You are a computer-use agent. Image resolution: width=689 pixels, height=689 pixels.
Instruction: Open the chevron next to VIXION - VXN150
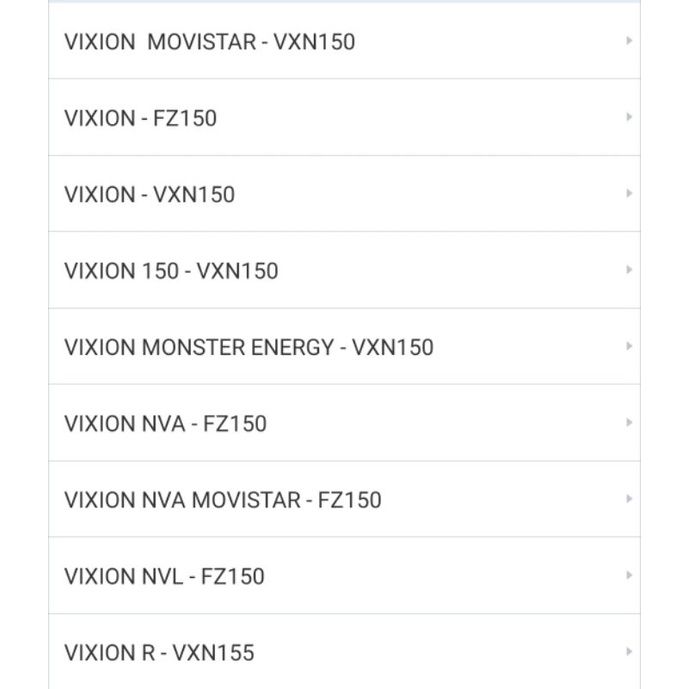point(629,193)
